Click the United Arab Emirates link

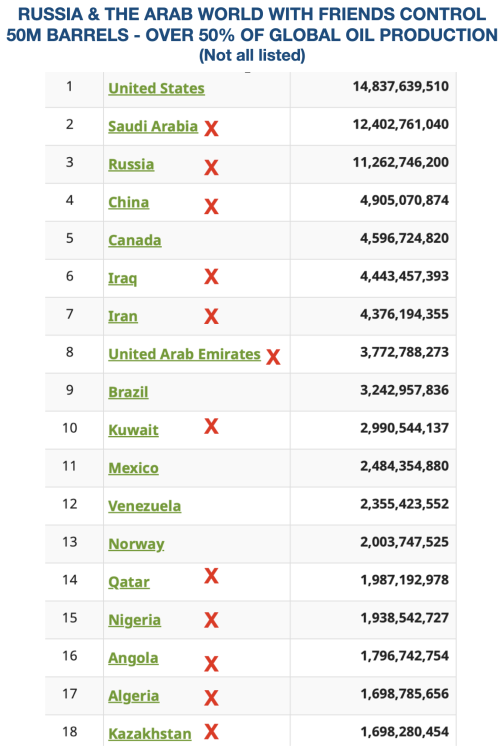(184, 354)
